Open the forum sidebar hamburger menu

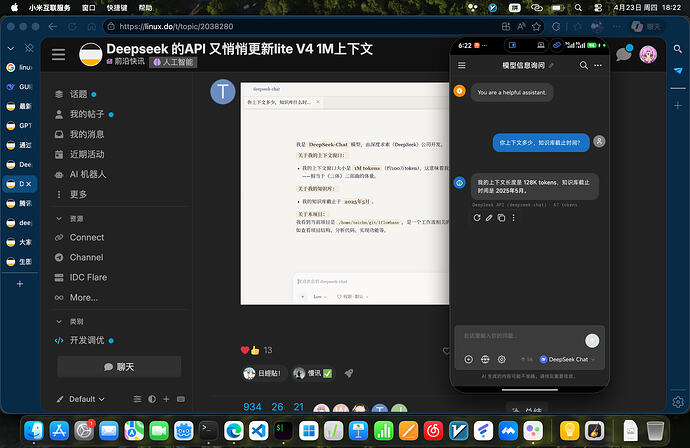[x=59, y=55]
